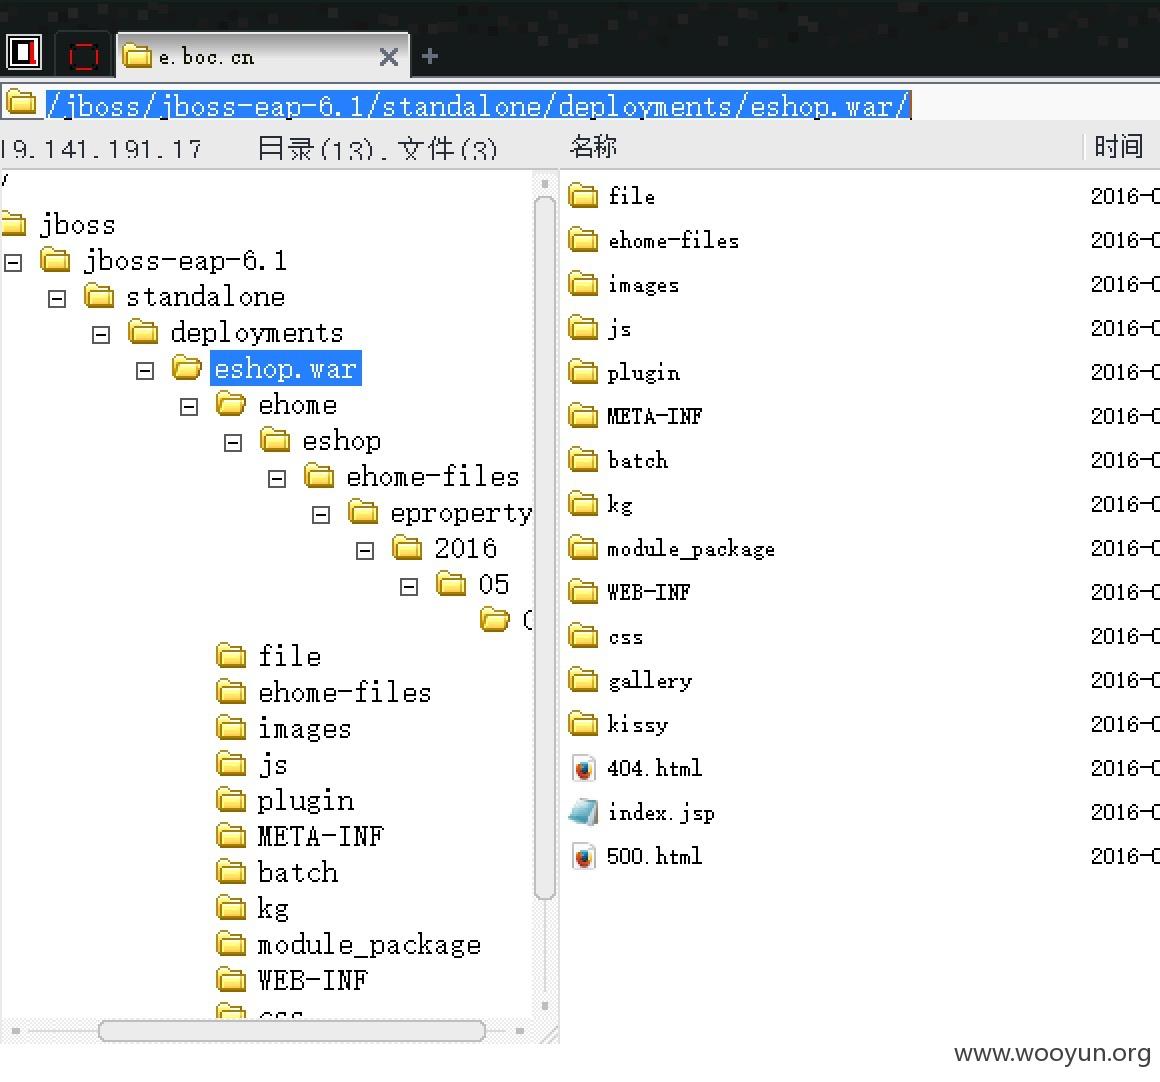The image size is (1160, 1082).
Task: Collapse the ehome-files node under eshop
Action: coord(277,479)
